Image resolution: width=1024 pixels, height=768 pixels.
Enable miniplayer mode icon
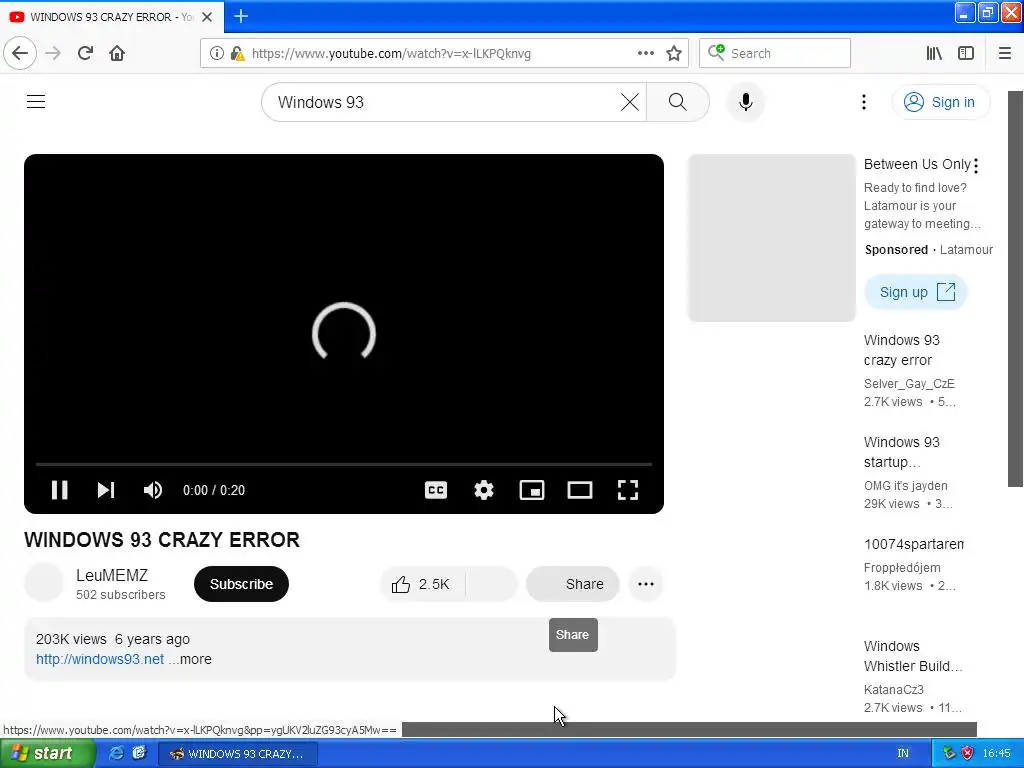point(532,490)
